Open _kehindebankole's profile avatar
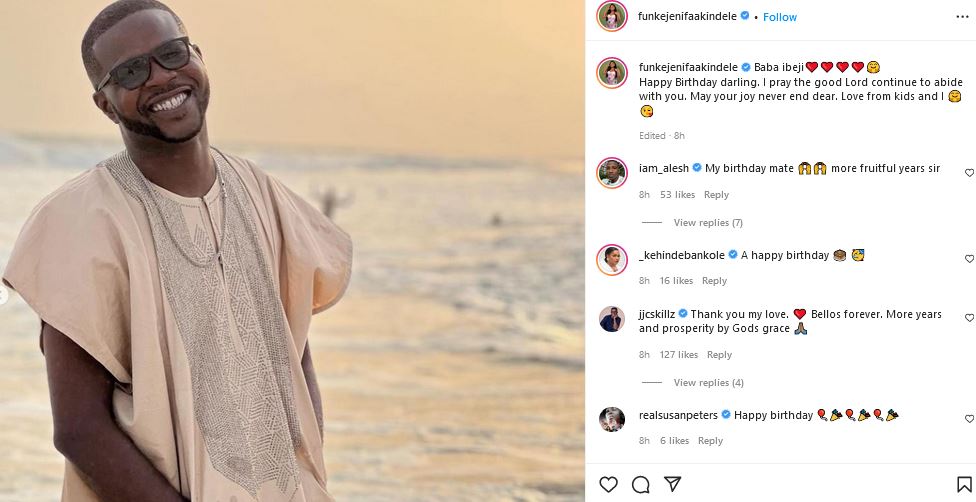The height and width of the screenshot is (502, 976). pos(612,258)
